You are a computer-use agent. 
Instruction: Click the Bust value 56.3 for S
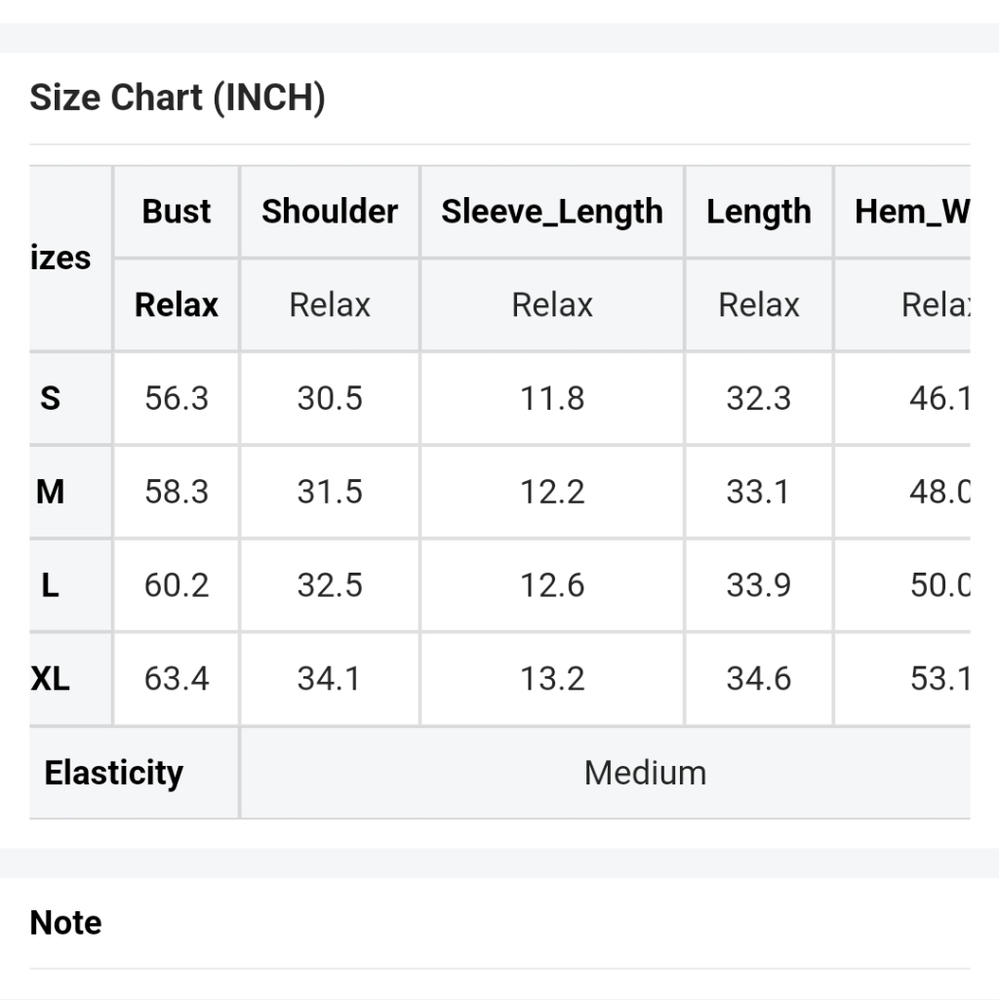[177, 399]
